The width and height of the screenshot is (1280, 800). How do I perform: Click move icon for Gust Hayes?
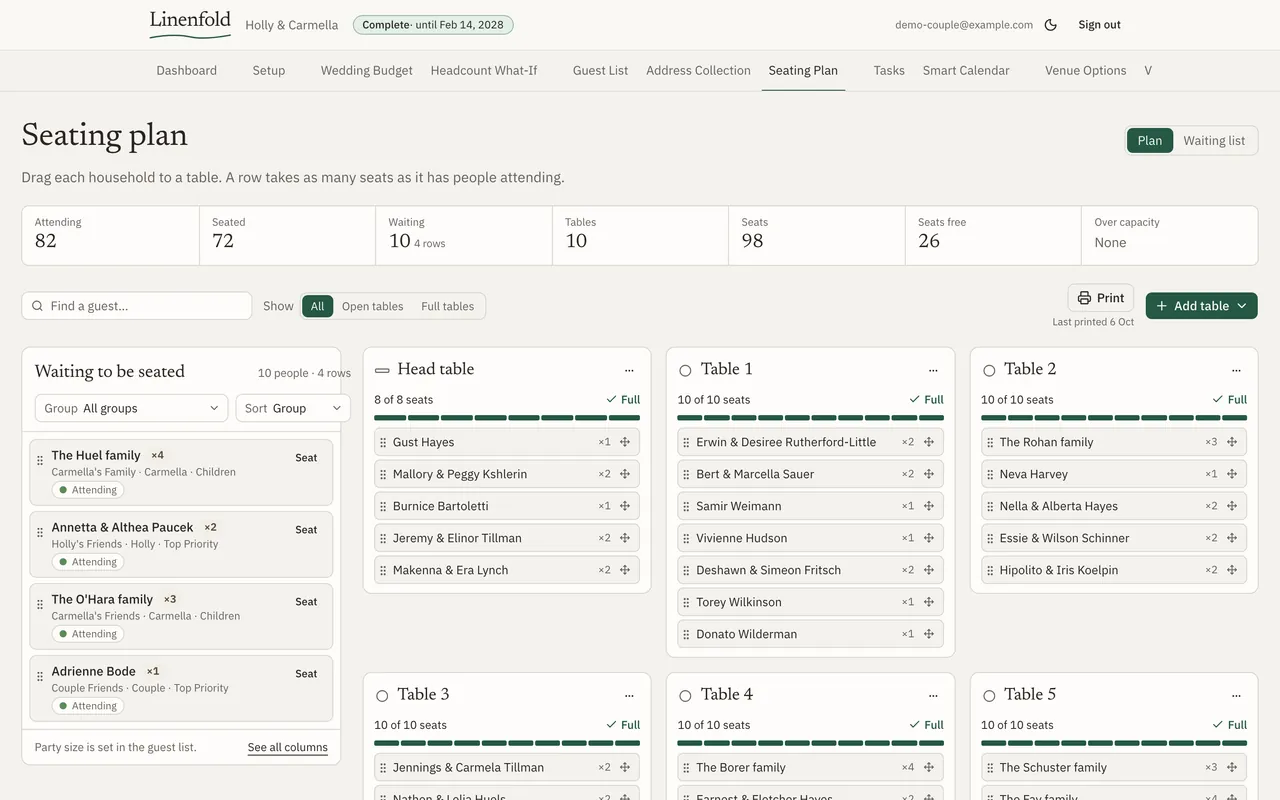[625, 442]
